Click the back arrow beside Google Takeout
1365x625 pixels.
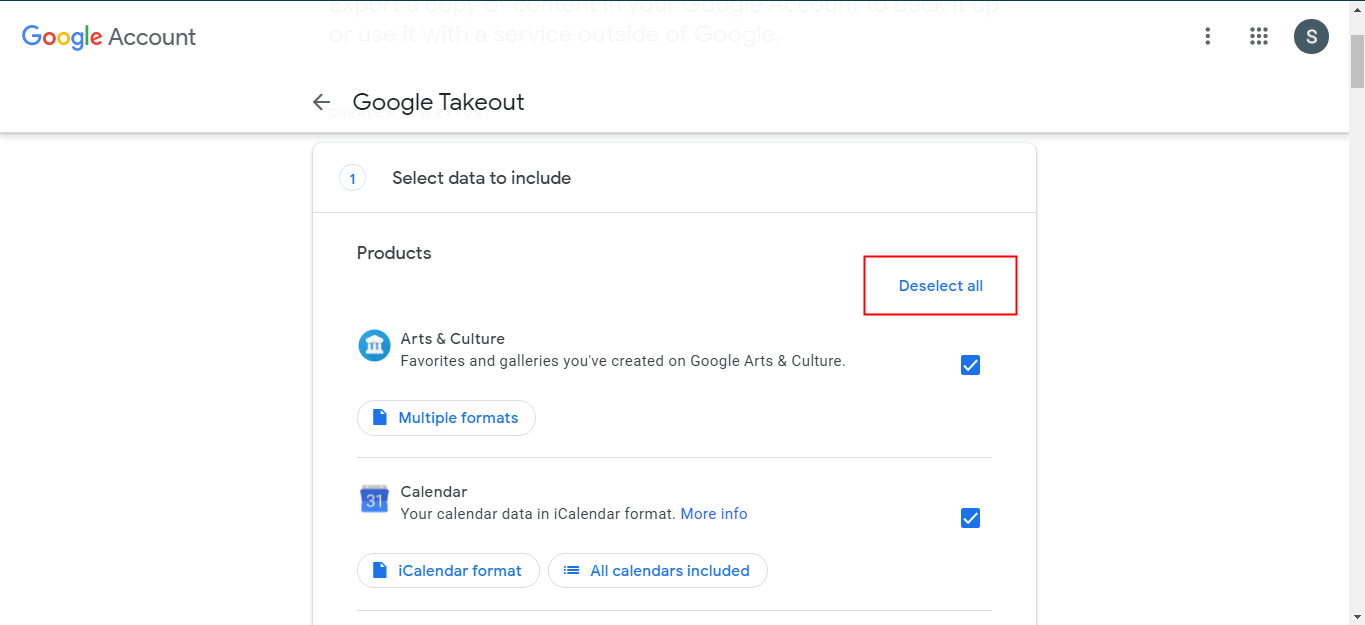point(321,102)
